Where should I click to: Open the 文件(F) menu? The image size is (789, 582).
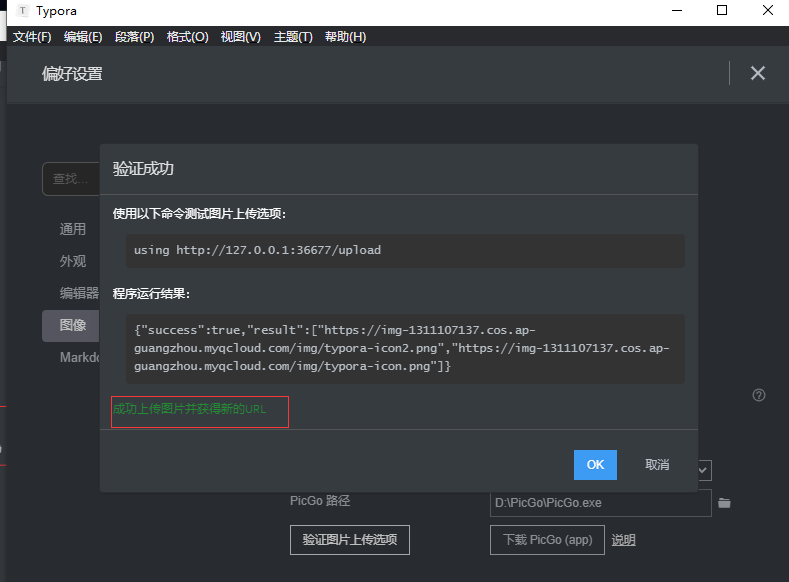32,37
